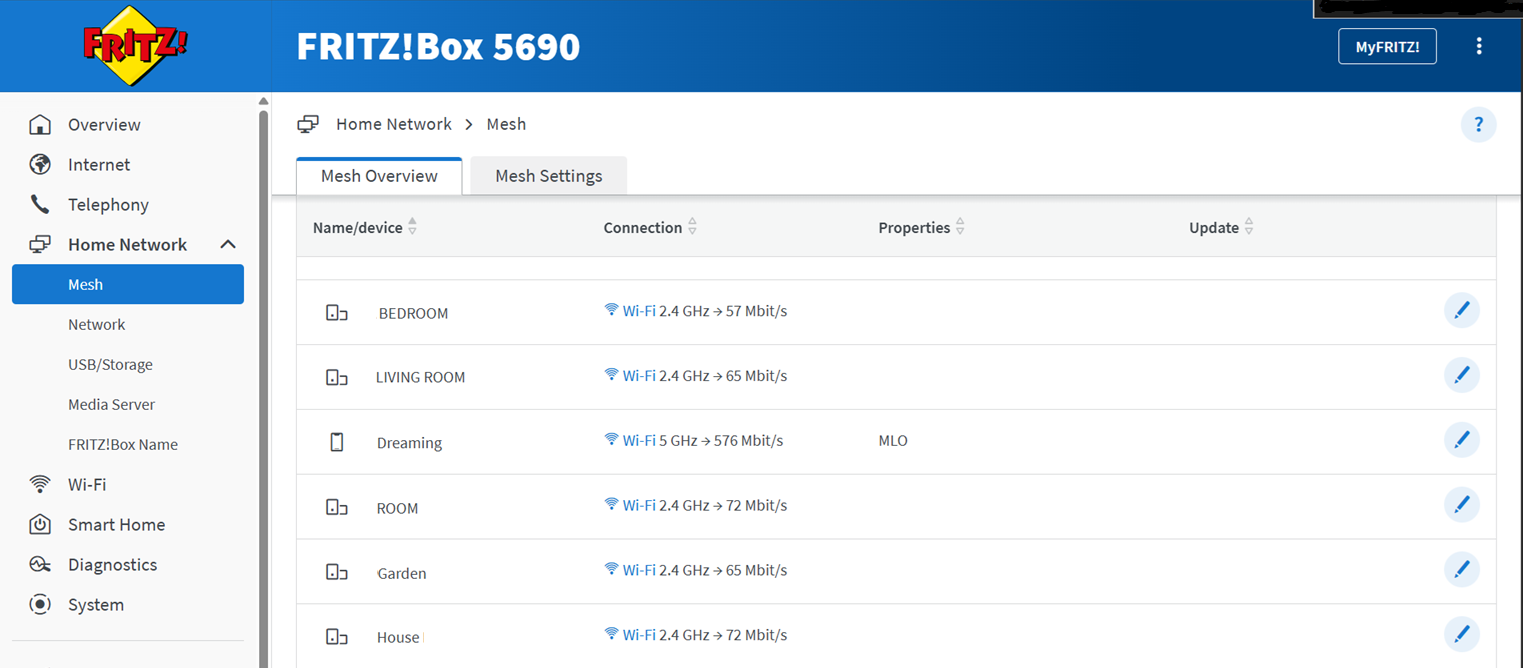1523x668 pixels.
Task: Click the FRITZ! logo
Action: 135,45
